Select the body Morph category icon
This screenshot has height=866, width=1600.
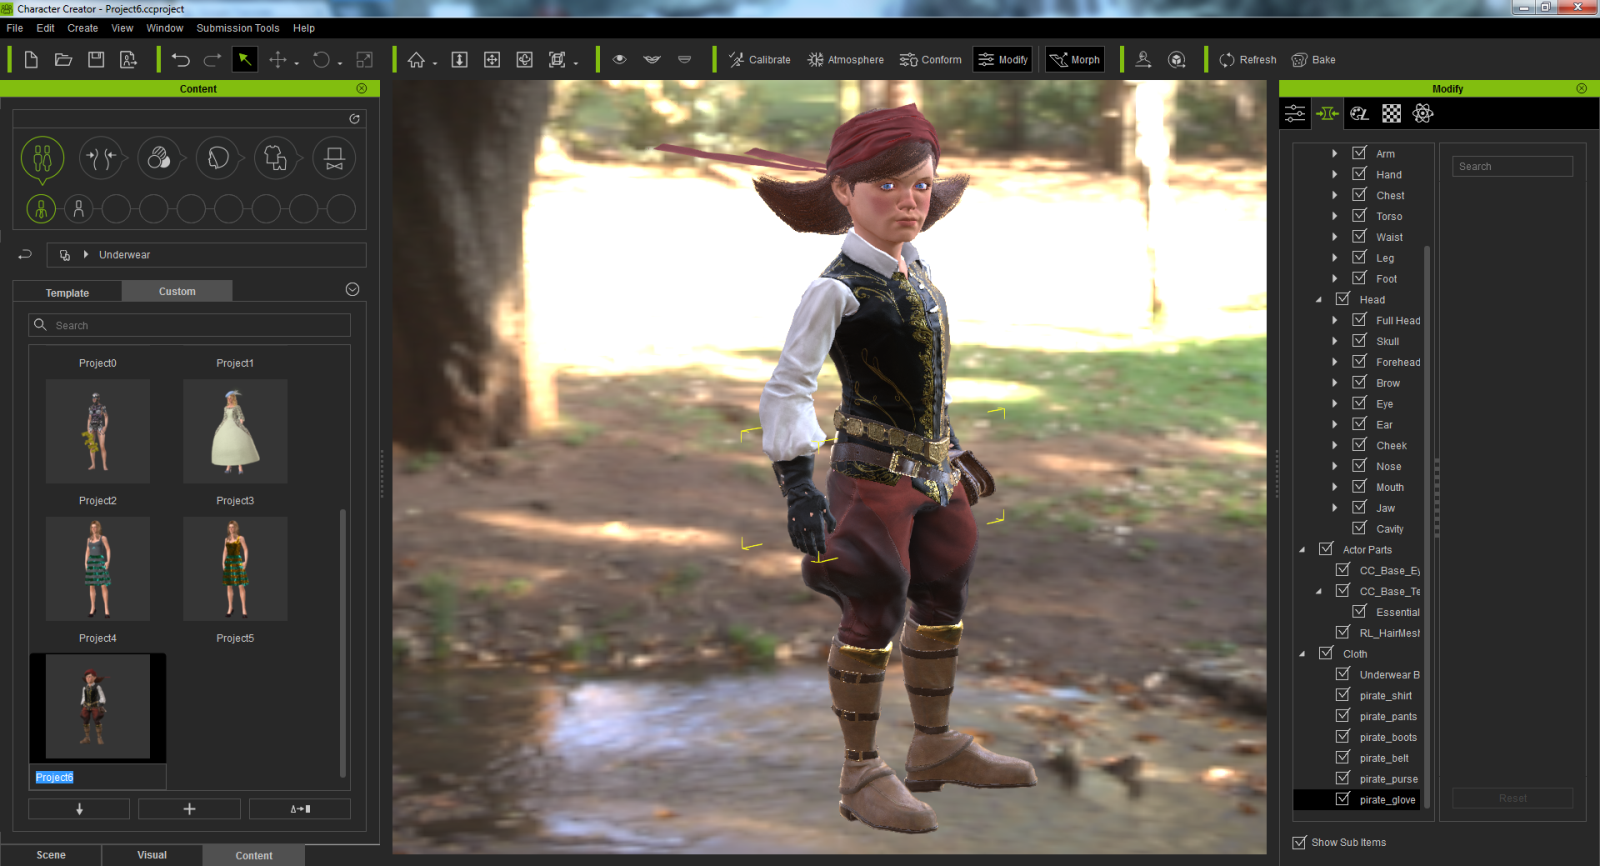pyautogui.click(x=101, y=158)
